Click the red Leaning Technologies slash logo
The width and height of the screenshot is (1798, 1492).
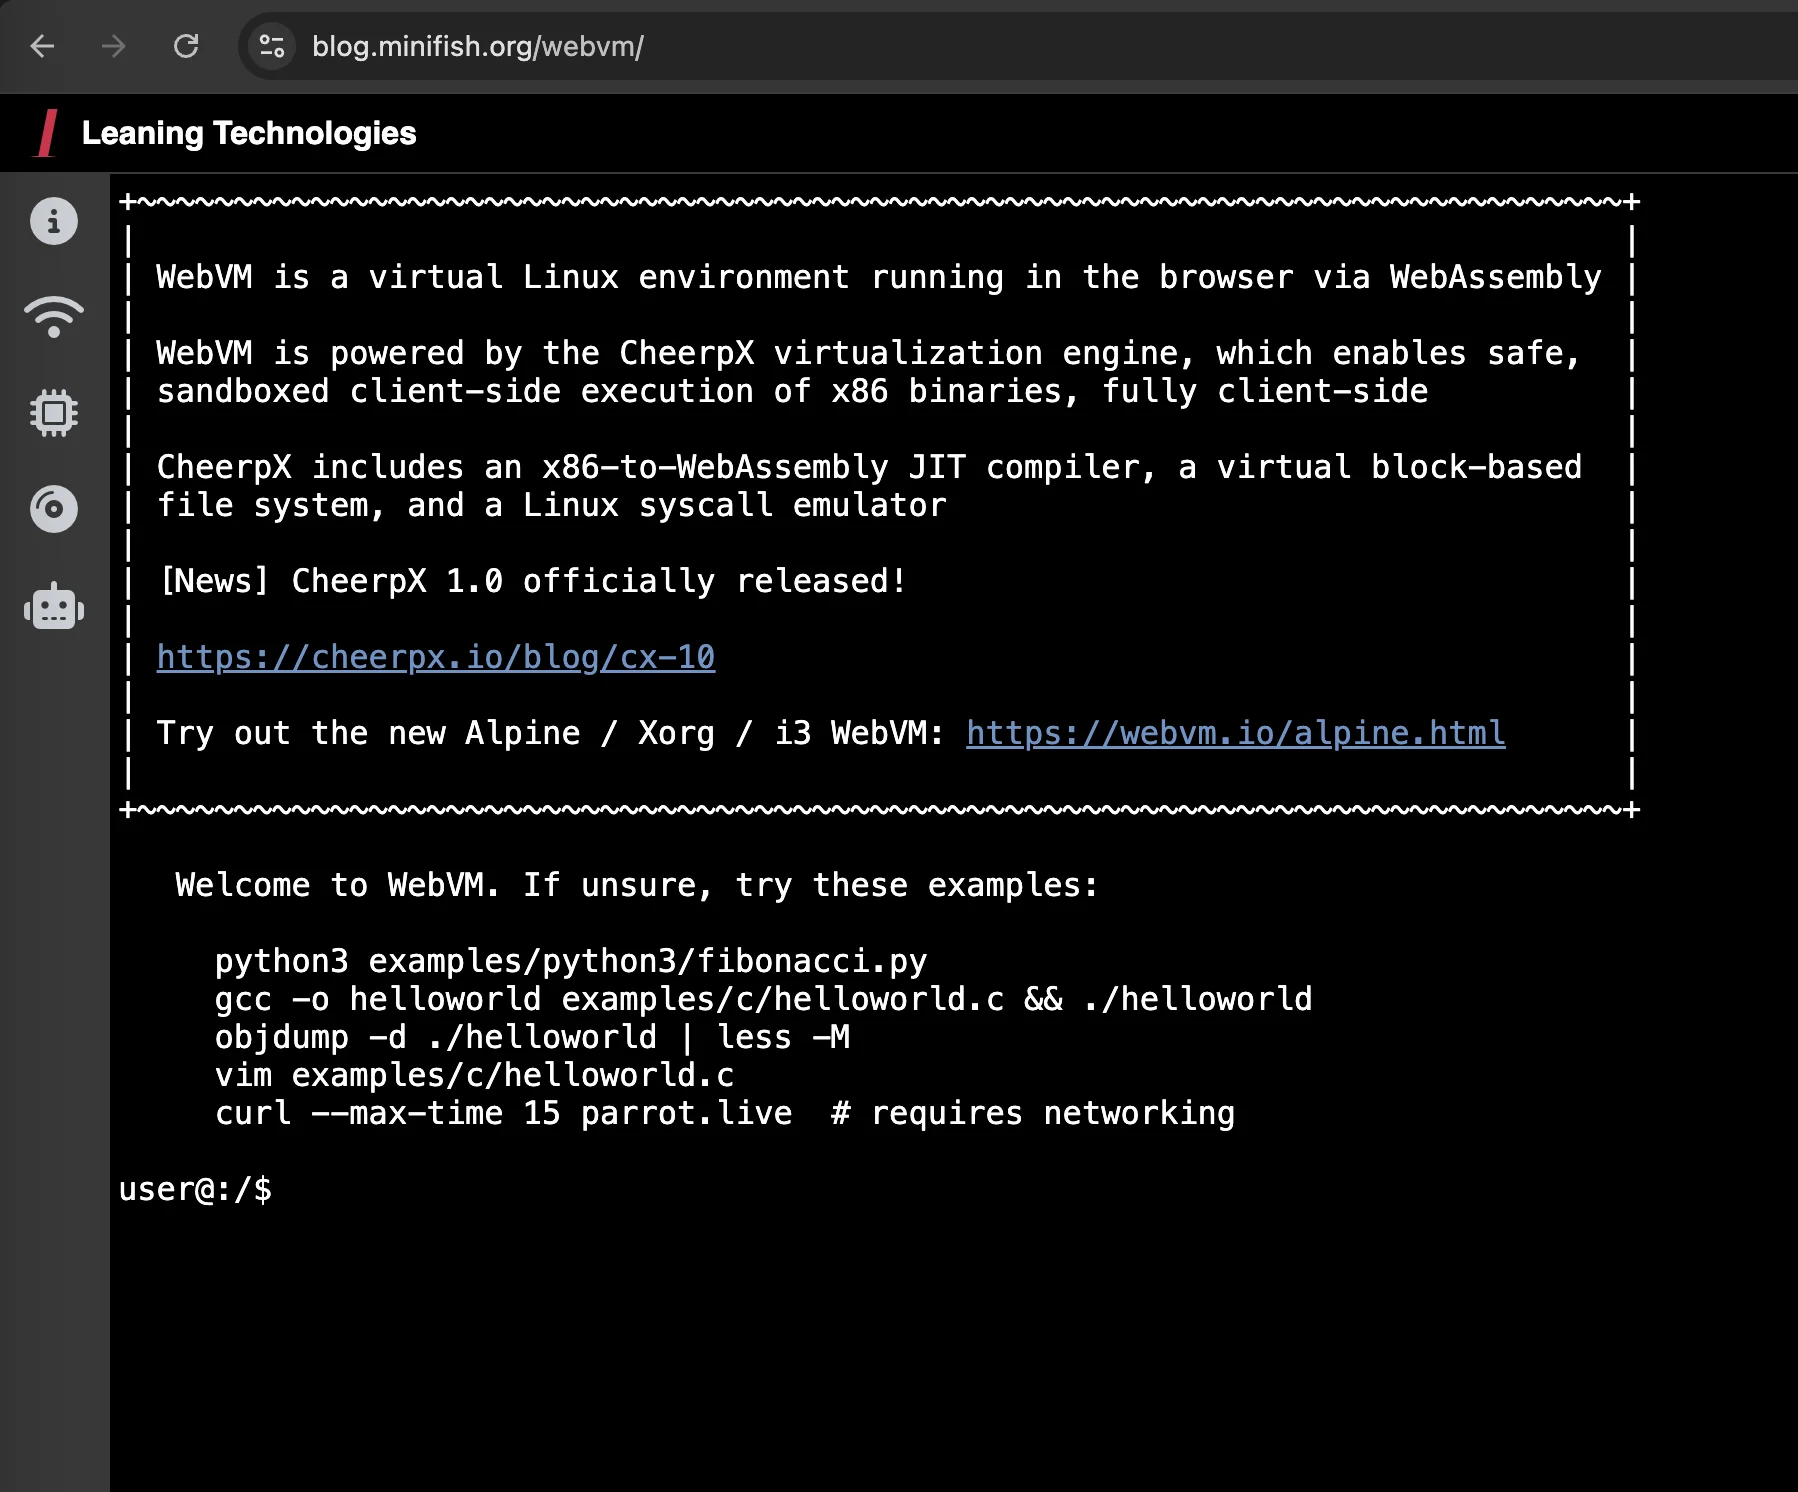46,133
